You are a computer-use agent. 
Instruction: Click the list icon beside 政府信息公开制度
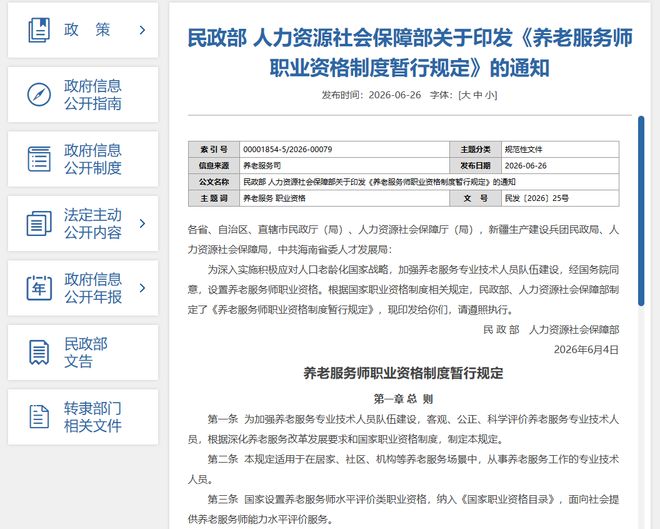[39, 159]
